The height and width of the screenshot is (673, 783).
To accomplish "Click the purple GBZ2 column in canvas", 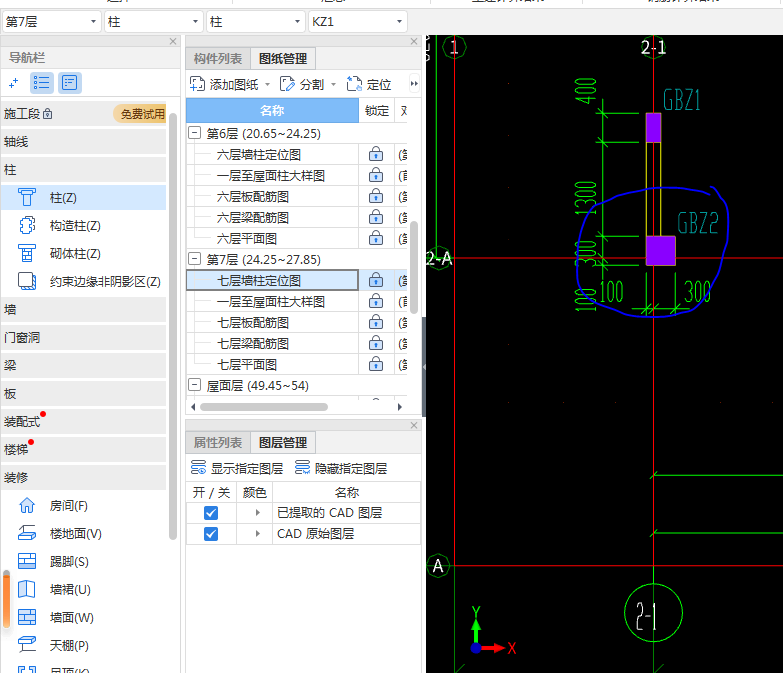I will [x=661, y=251].
